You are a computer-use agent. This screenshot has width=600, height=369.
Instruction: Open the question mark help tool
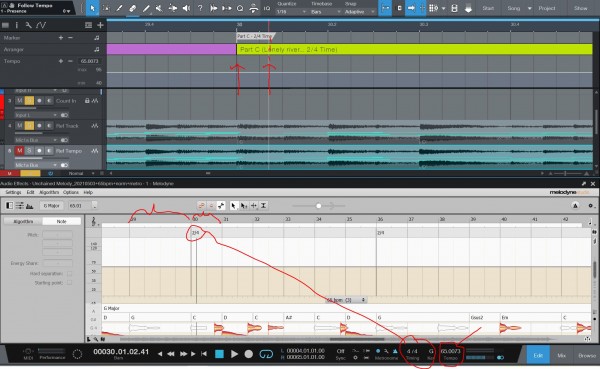pyautogui.click(x=200, y=8)
